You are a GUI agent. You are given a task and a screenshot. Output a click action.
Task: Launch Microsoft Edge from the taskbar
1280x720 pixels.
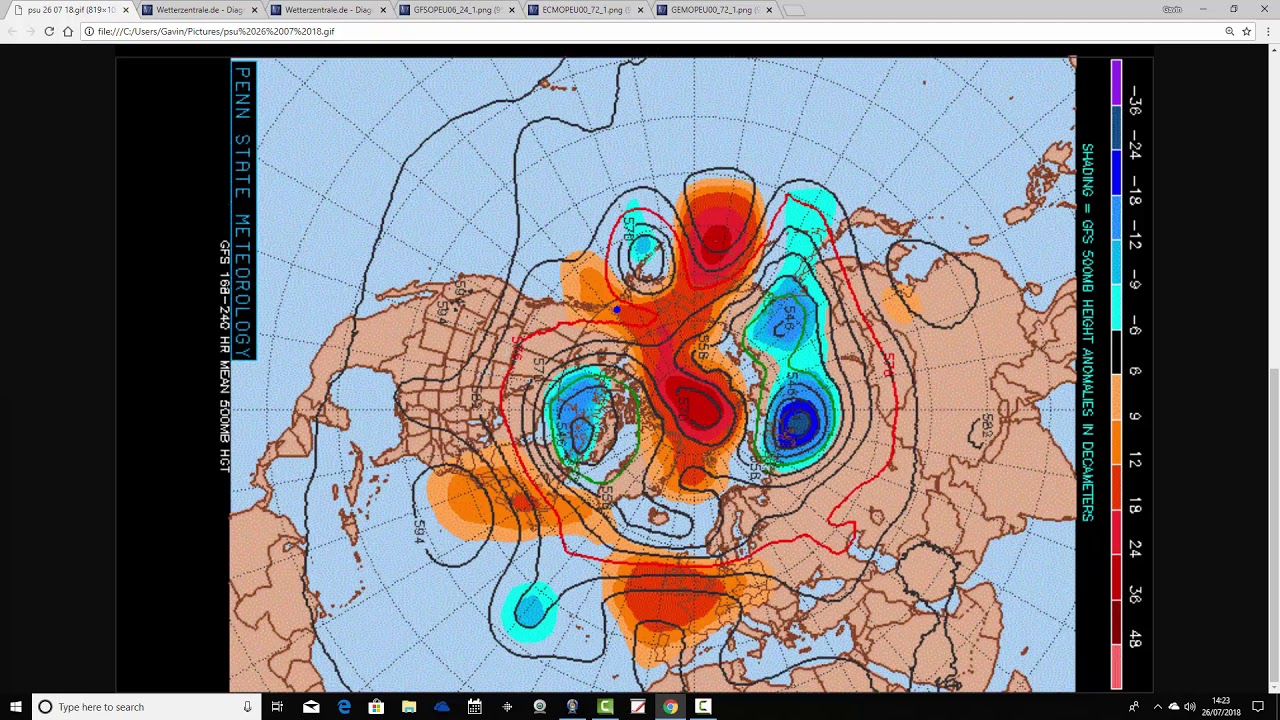(x=344, y=707)
